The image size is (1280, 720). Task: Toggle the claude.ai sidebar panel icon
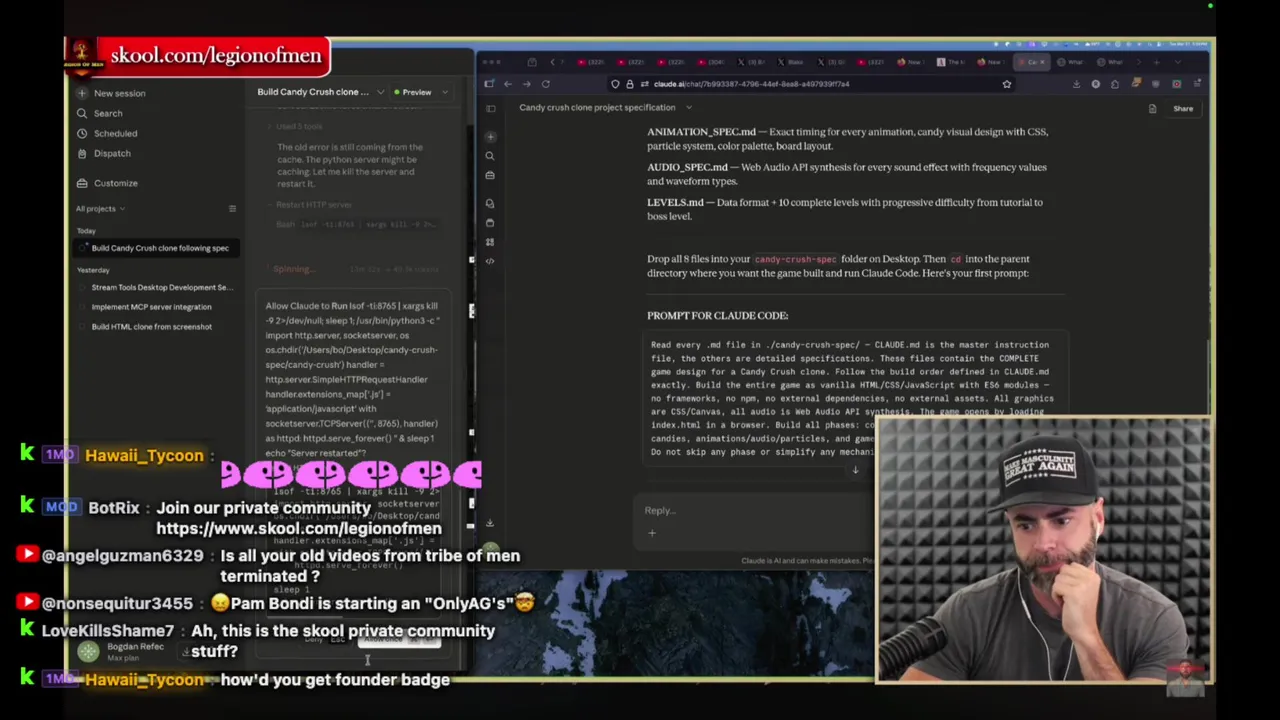point(490,107)
